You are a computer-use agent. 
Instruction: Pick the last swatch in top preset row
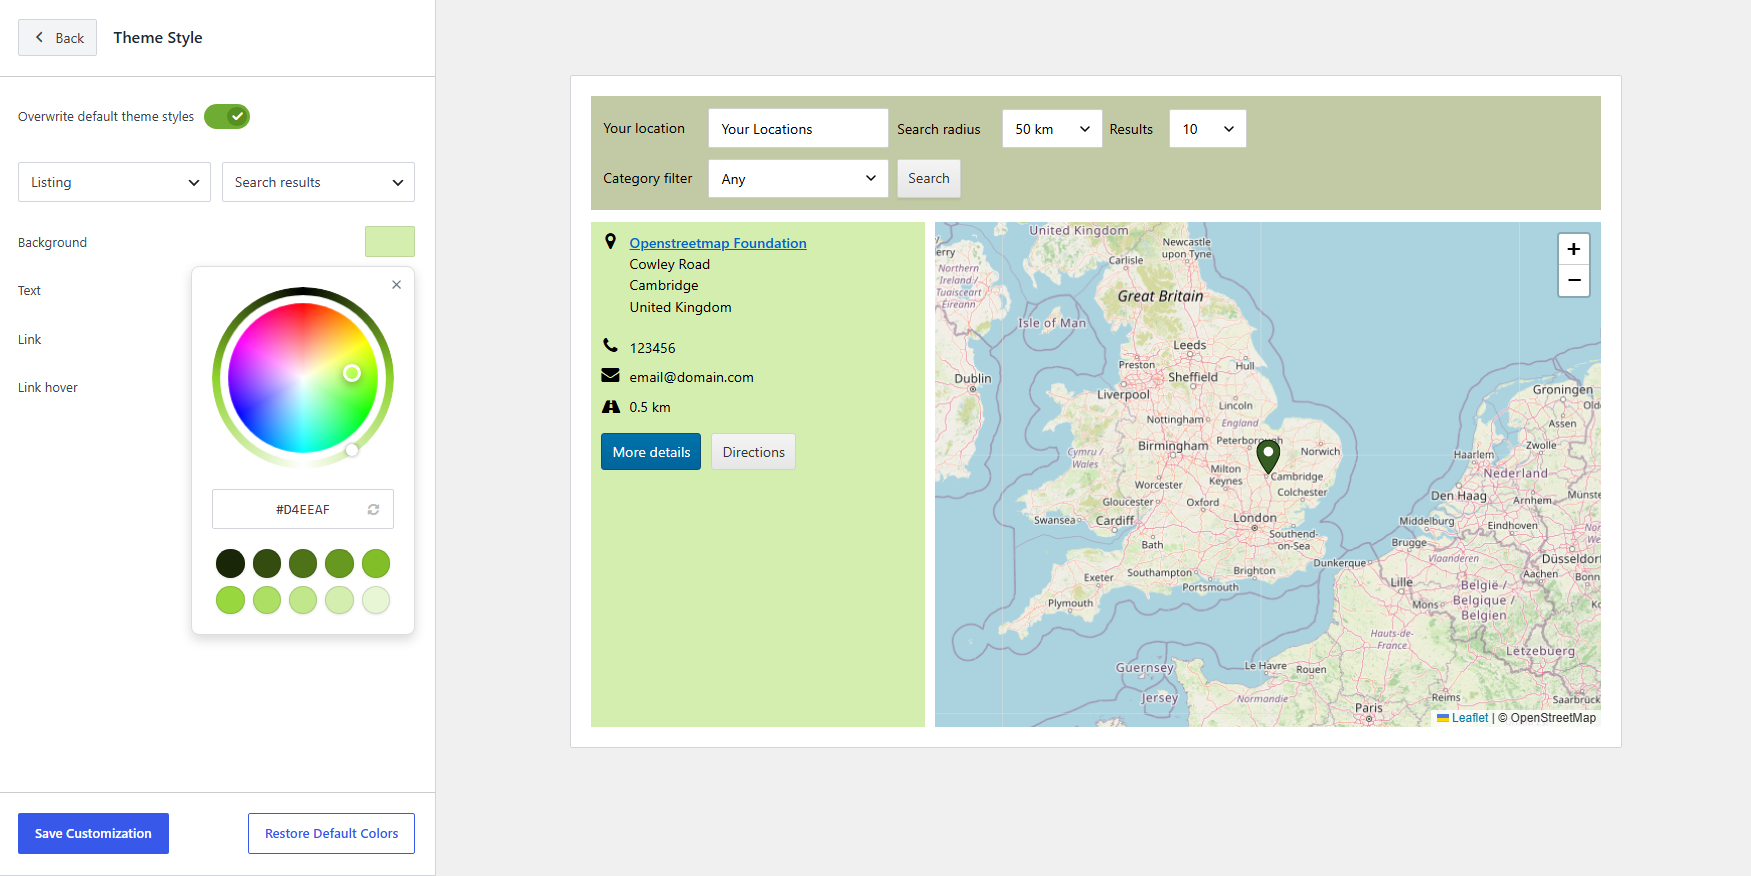[x=376, y=563]
